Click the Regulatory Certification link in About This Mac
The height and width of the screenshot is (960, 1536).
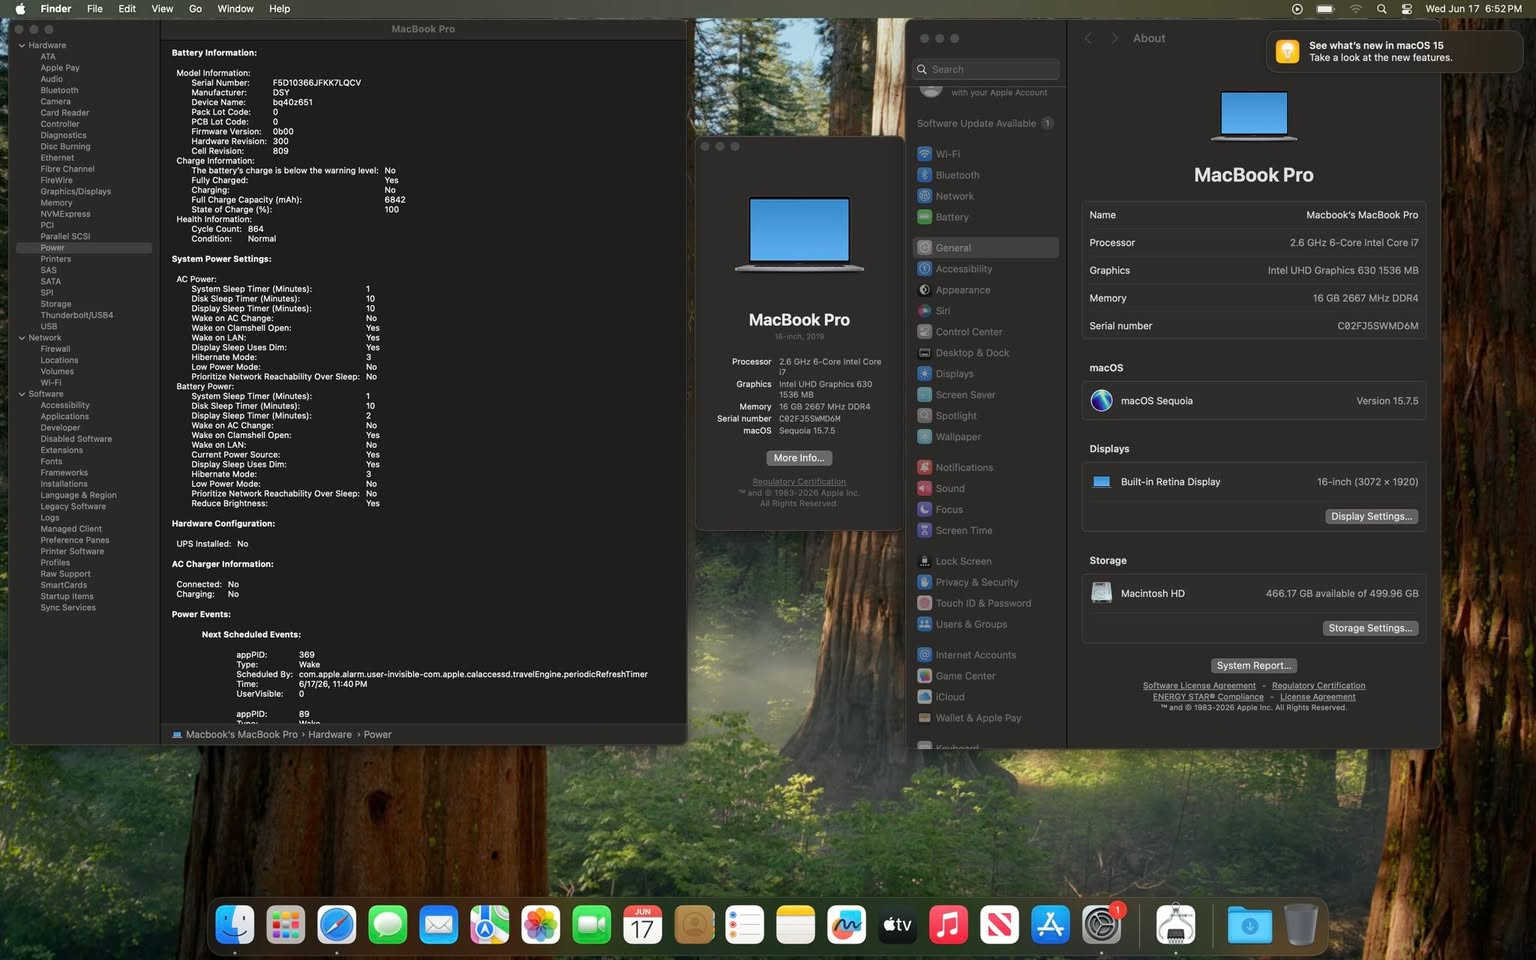point(799,482)
